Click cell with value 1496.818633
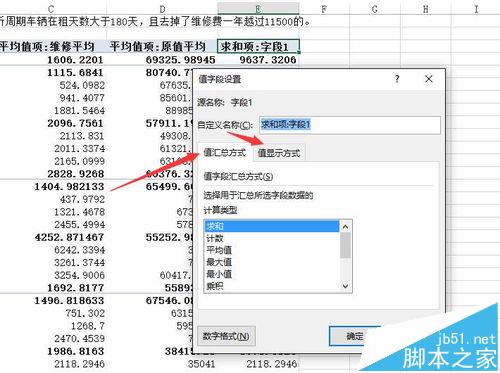500x373 pixels. pos(53,300)
